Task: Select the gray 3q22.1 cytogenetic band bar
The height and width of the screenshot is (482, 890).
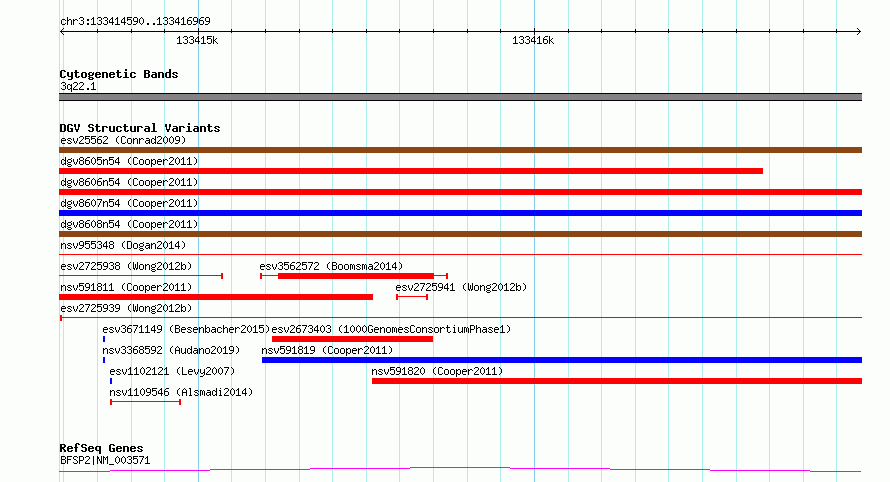Action: [460, 97]
